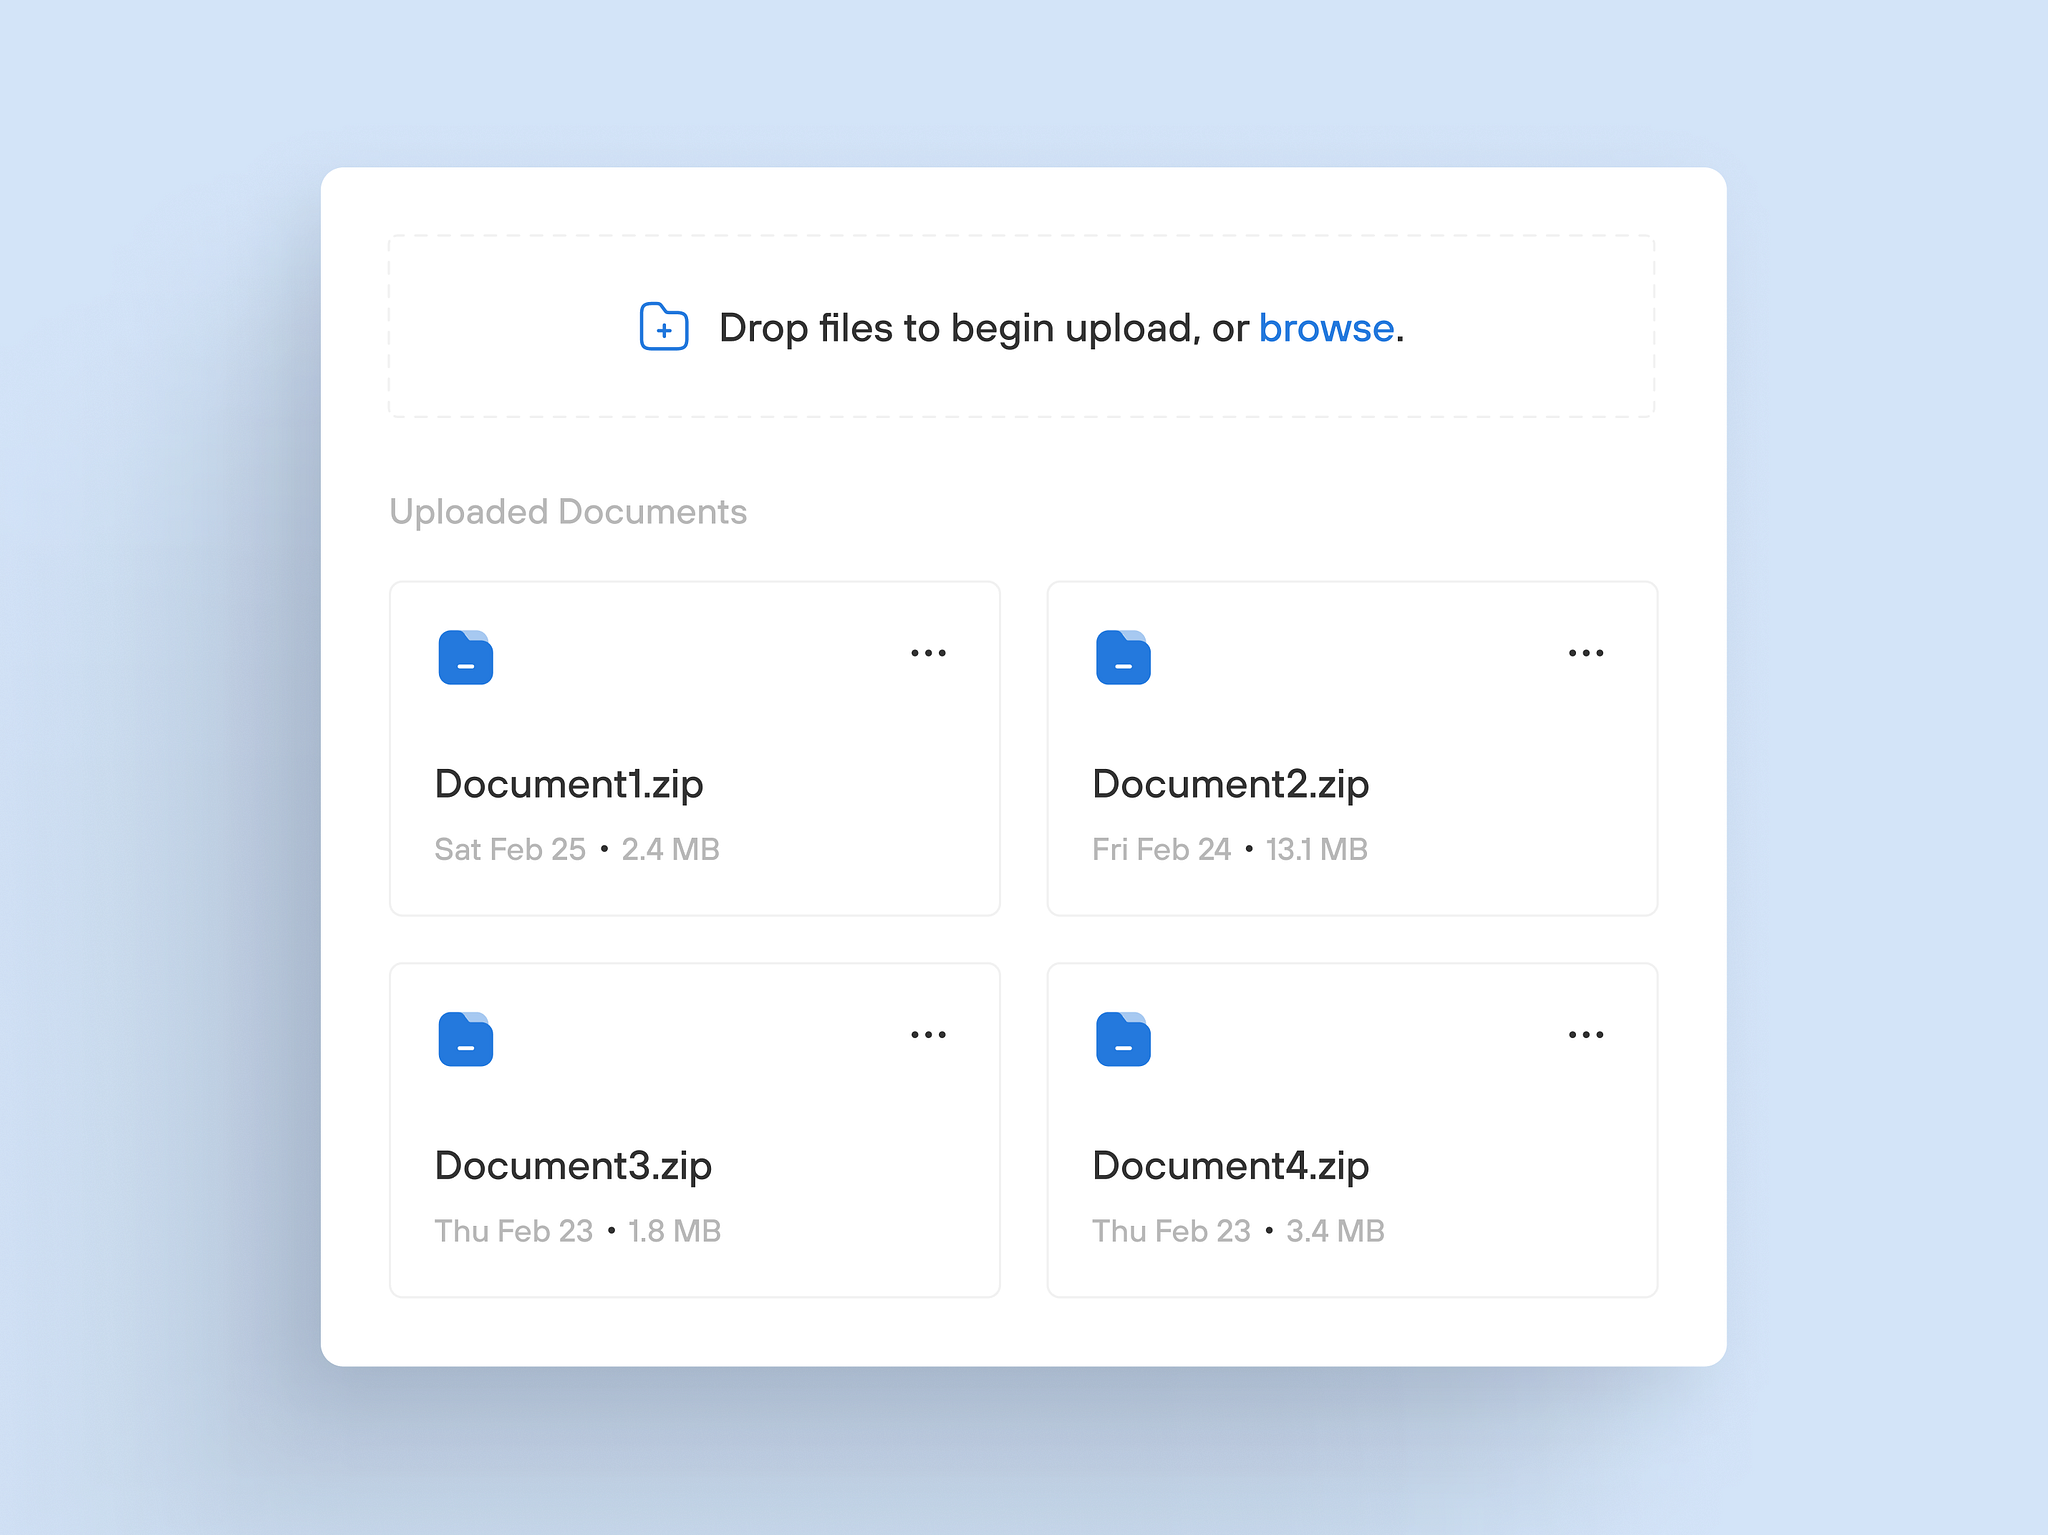Click the blue folder icon on Document3.zip card

point(464,1038)
